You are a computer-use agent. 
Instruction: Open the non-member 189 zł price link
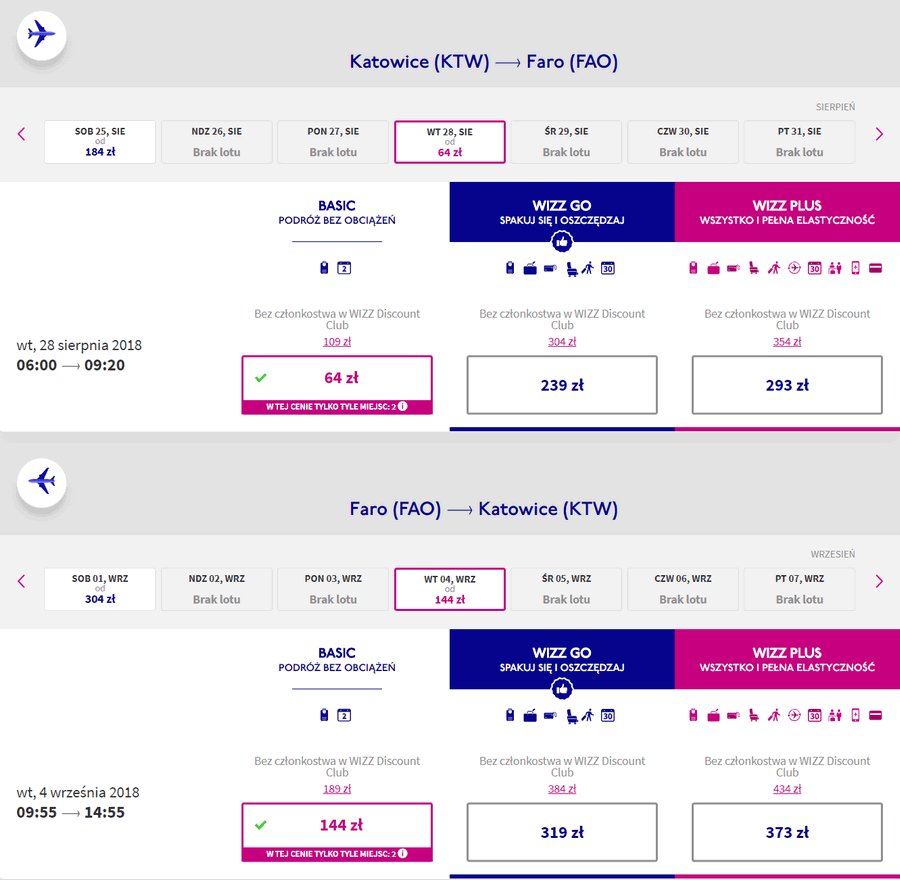pyautogui.click(x=337, y=789)
